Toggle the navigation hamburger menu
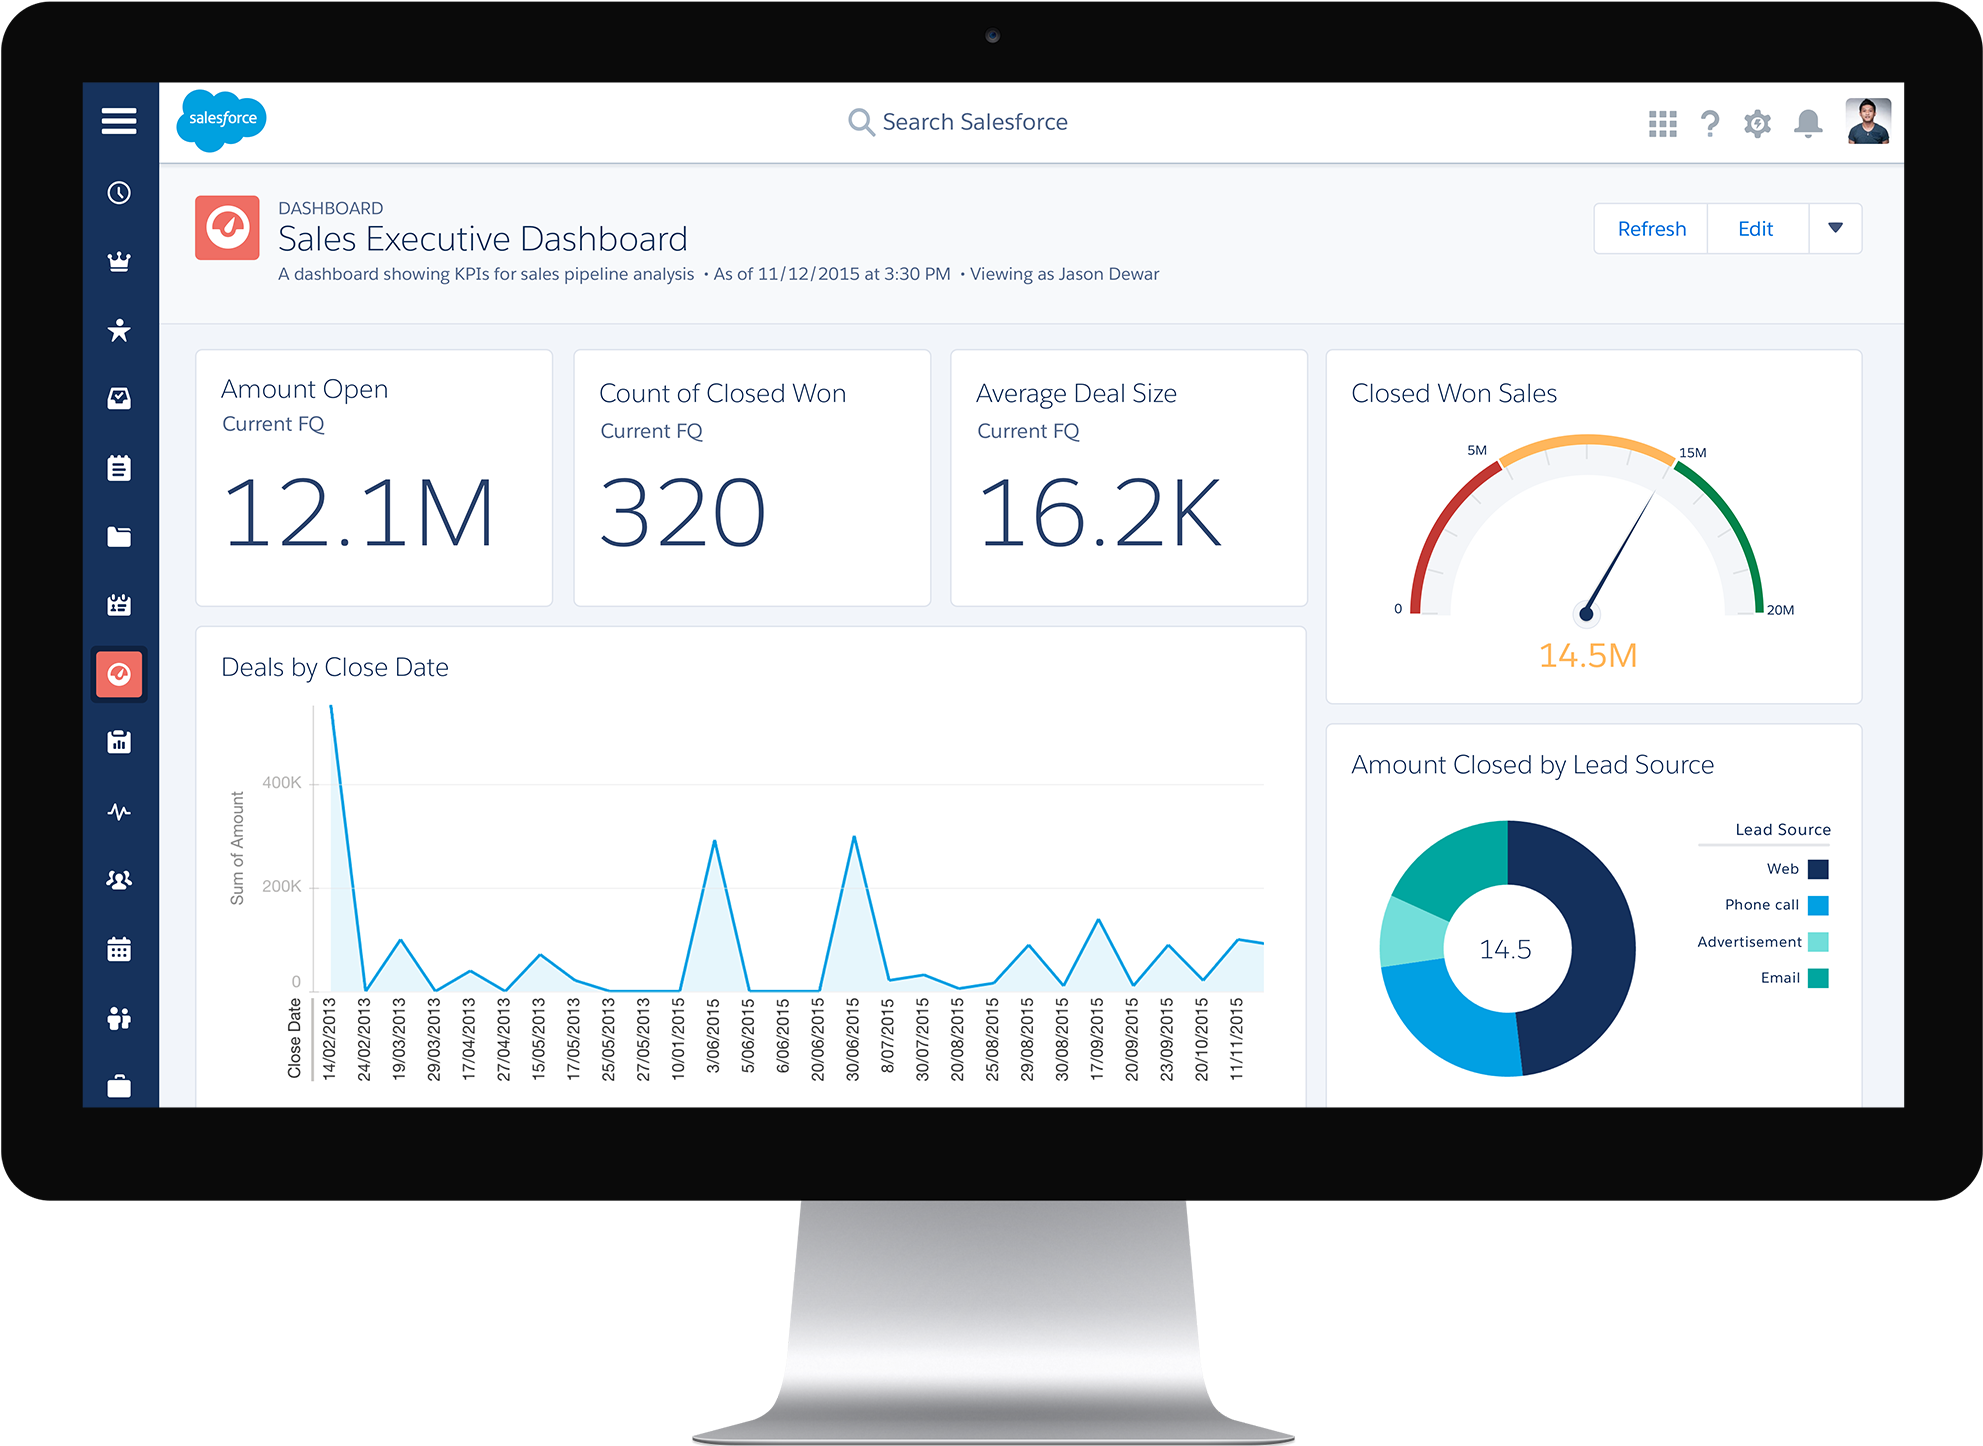The image size is (1983, 1446). point(119,120)
